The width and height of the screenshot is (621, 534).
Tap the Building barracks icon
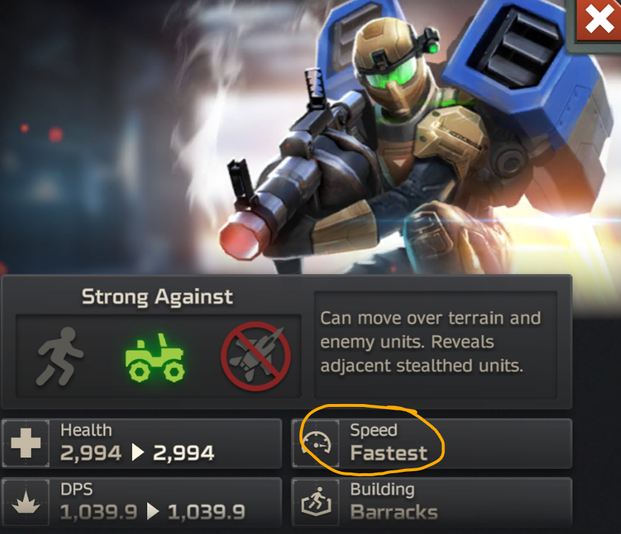click(316, 502)
